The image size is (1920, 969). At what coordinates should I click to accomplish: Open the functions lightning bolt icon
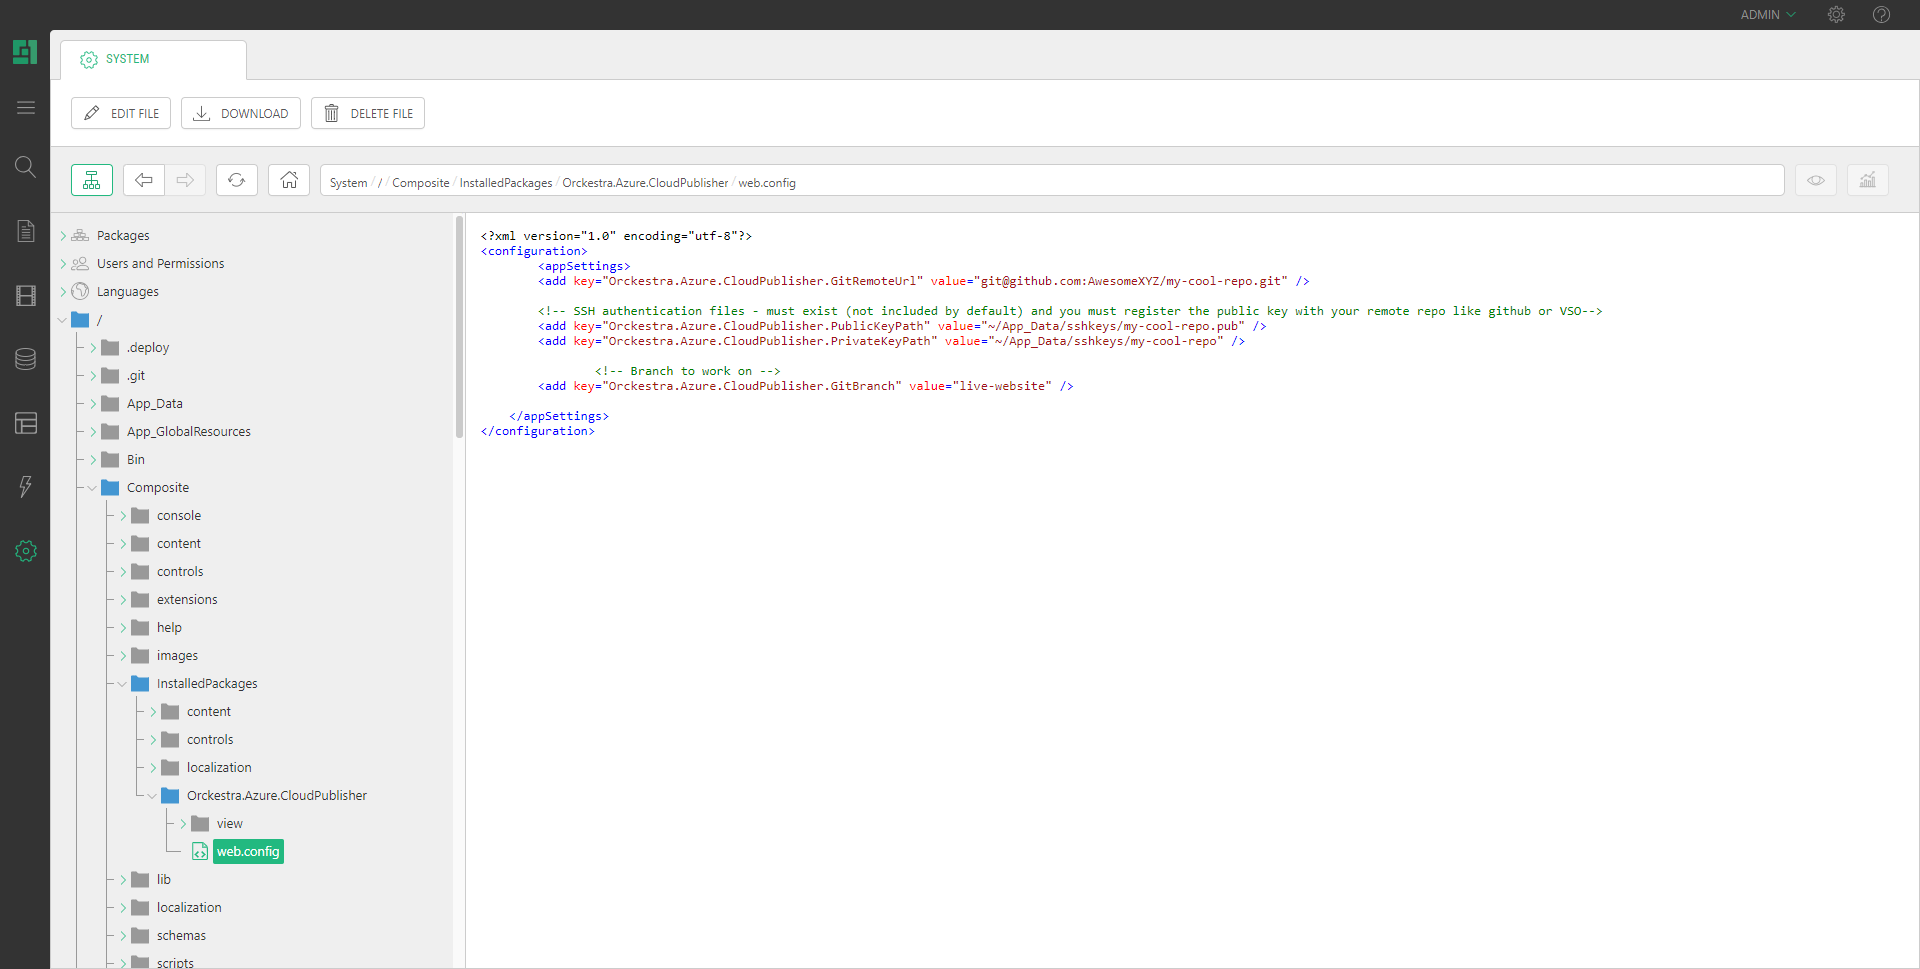click(x=26, y=487)
